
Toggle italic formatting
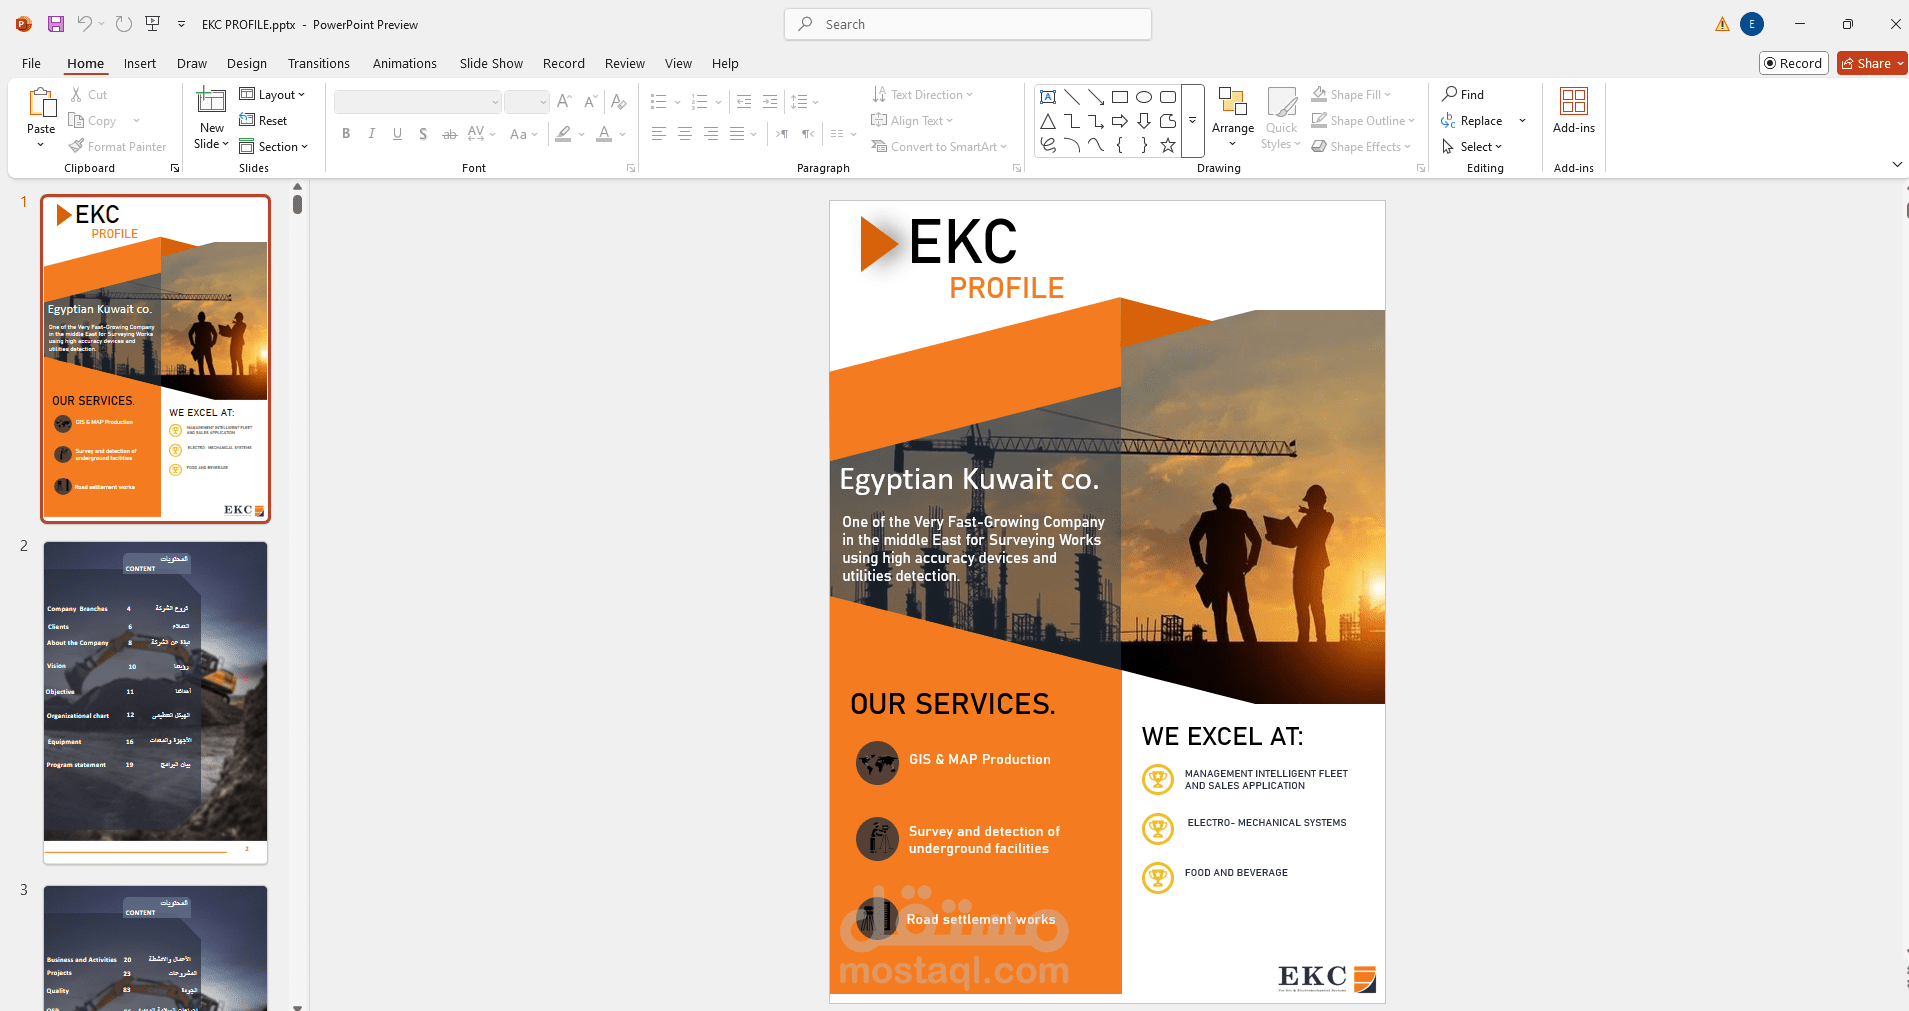[371, 133]
